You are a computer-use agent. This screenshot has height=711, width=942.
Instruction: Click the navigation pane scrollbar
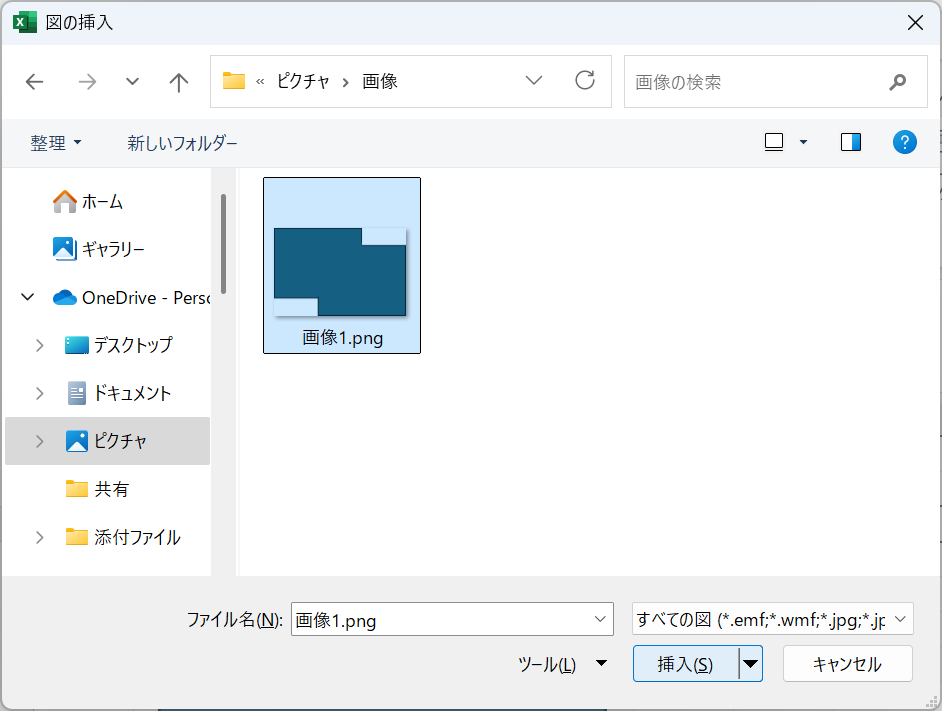tap(223, 243)
